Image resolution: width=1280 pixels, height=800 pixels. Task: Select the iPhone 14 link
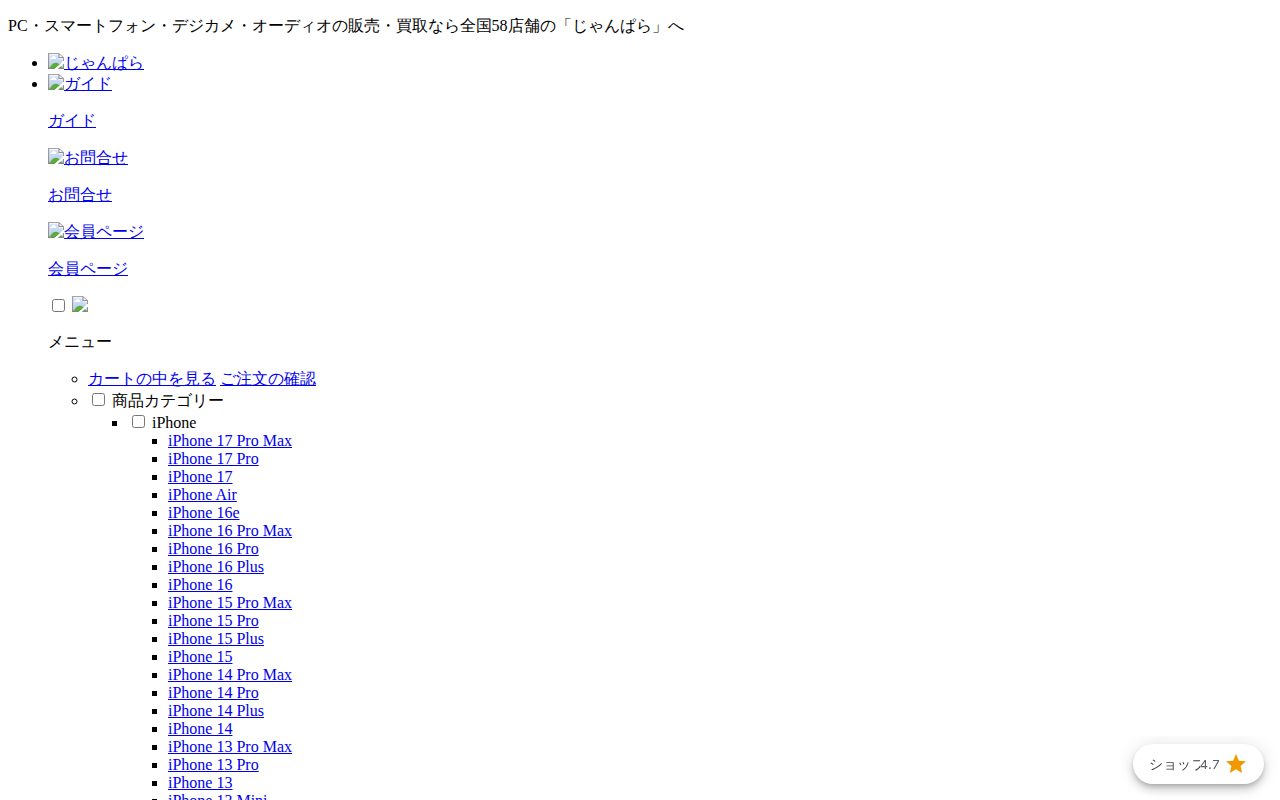[x=200, y=729]
